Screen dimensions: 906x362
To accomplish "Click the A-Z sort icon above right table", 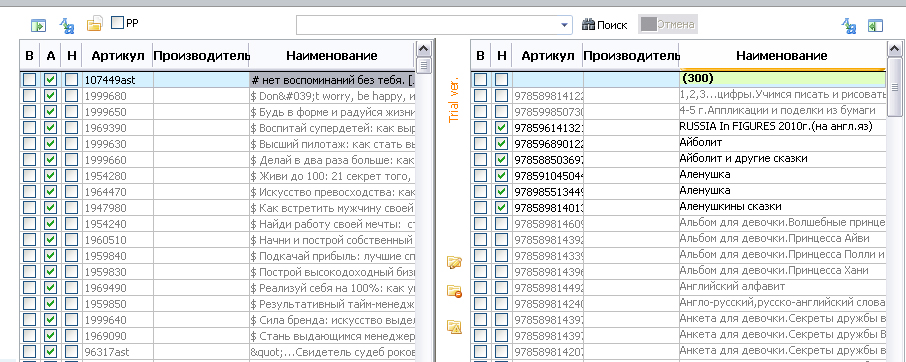I will click(x=848, y=25).
